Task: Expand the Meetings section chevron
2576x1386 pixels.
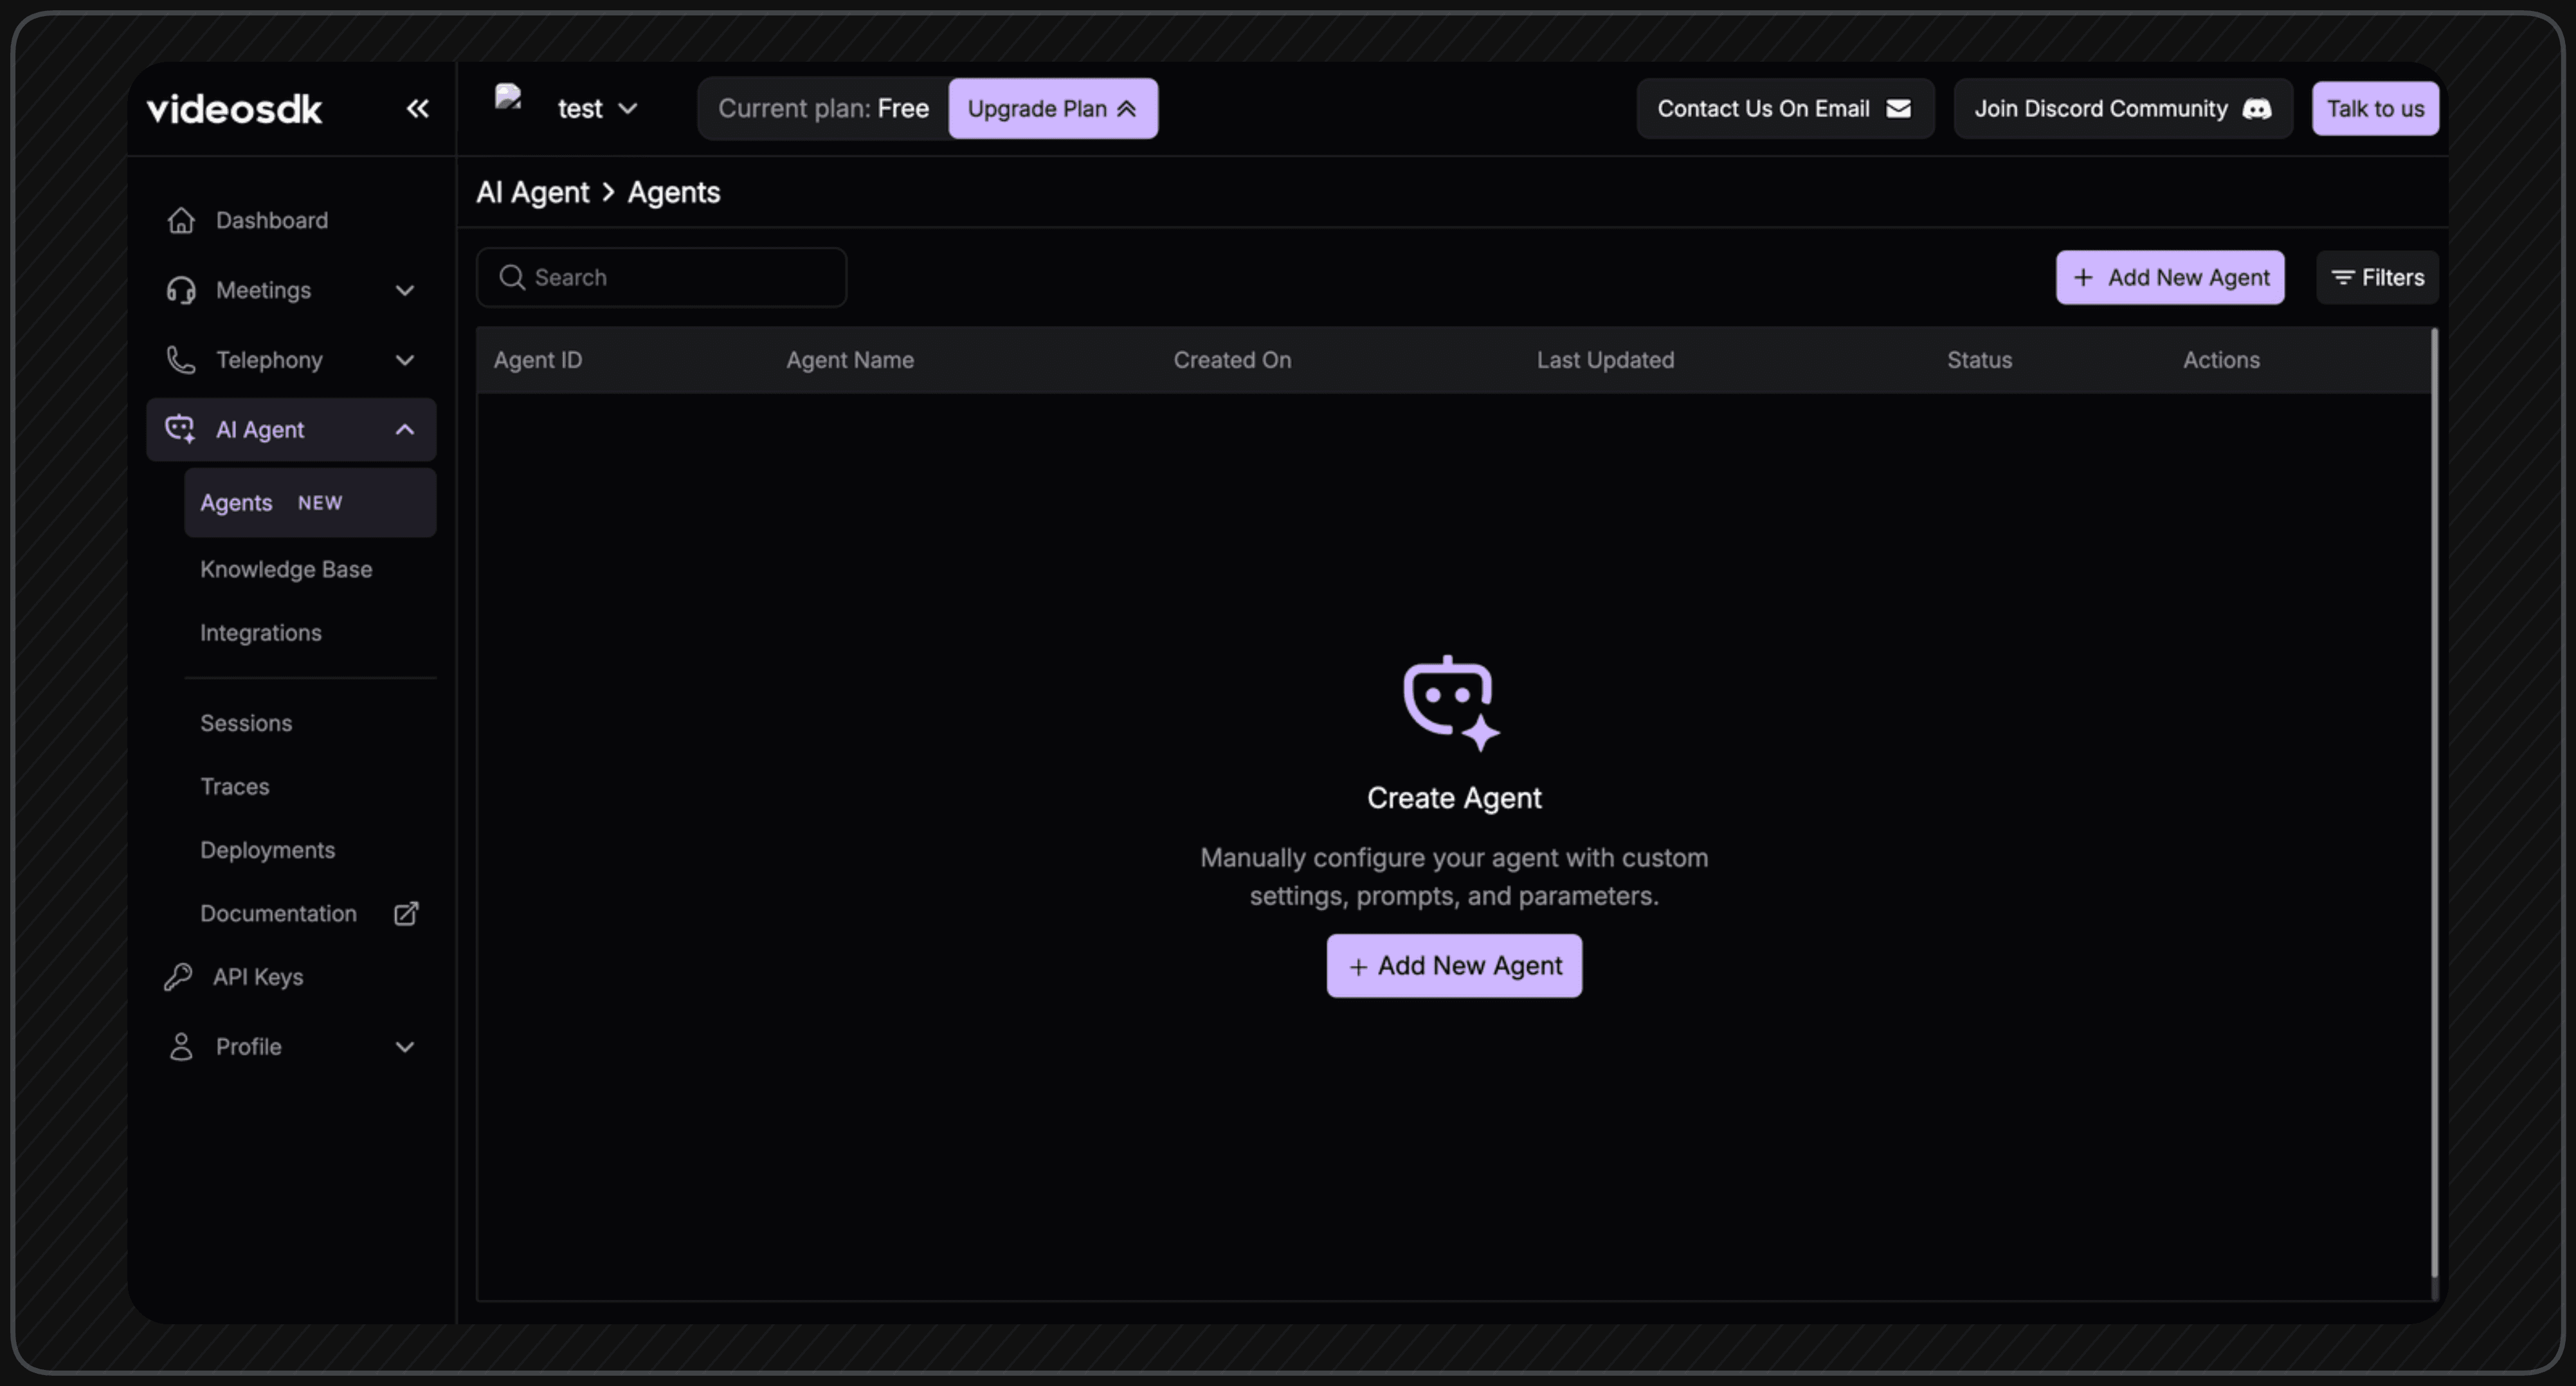Action: [x=404, y=290]
